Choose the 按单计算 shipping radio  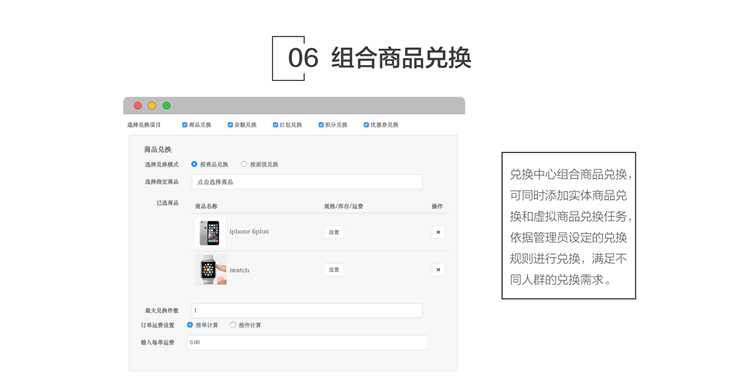coord(190,325)
